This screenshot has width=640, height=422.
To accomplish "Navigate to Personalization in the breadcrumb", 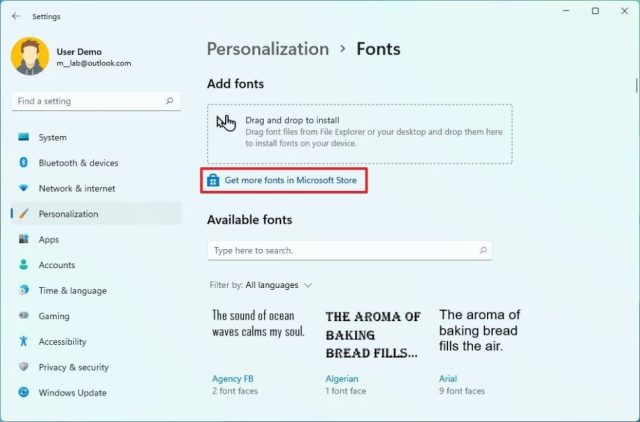I will [268, 49].
